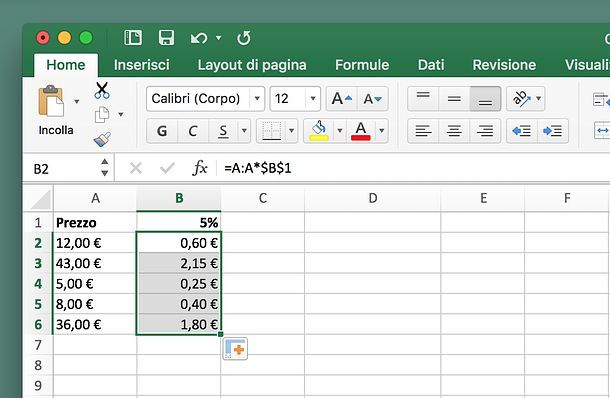Click the text orientation icon

click(522, 98)
